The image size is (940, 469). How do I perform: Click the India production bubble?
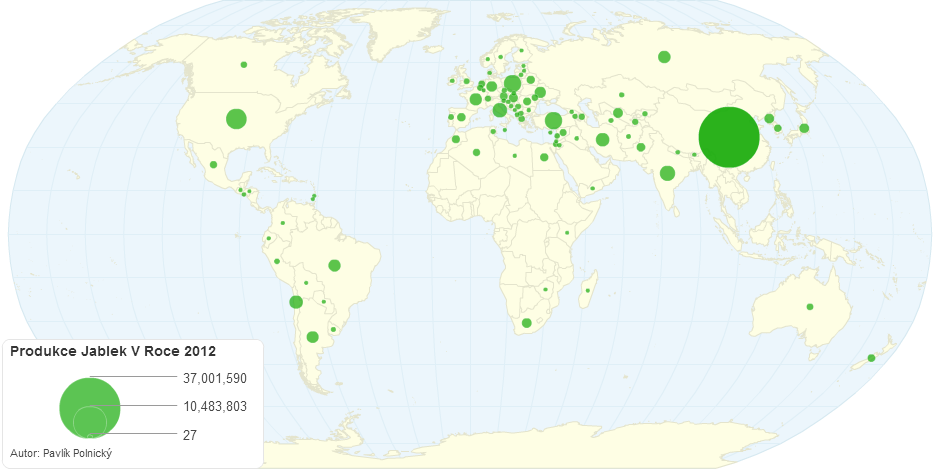click(x=667, y=173)
